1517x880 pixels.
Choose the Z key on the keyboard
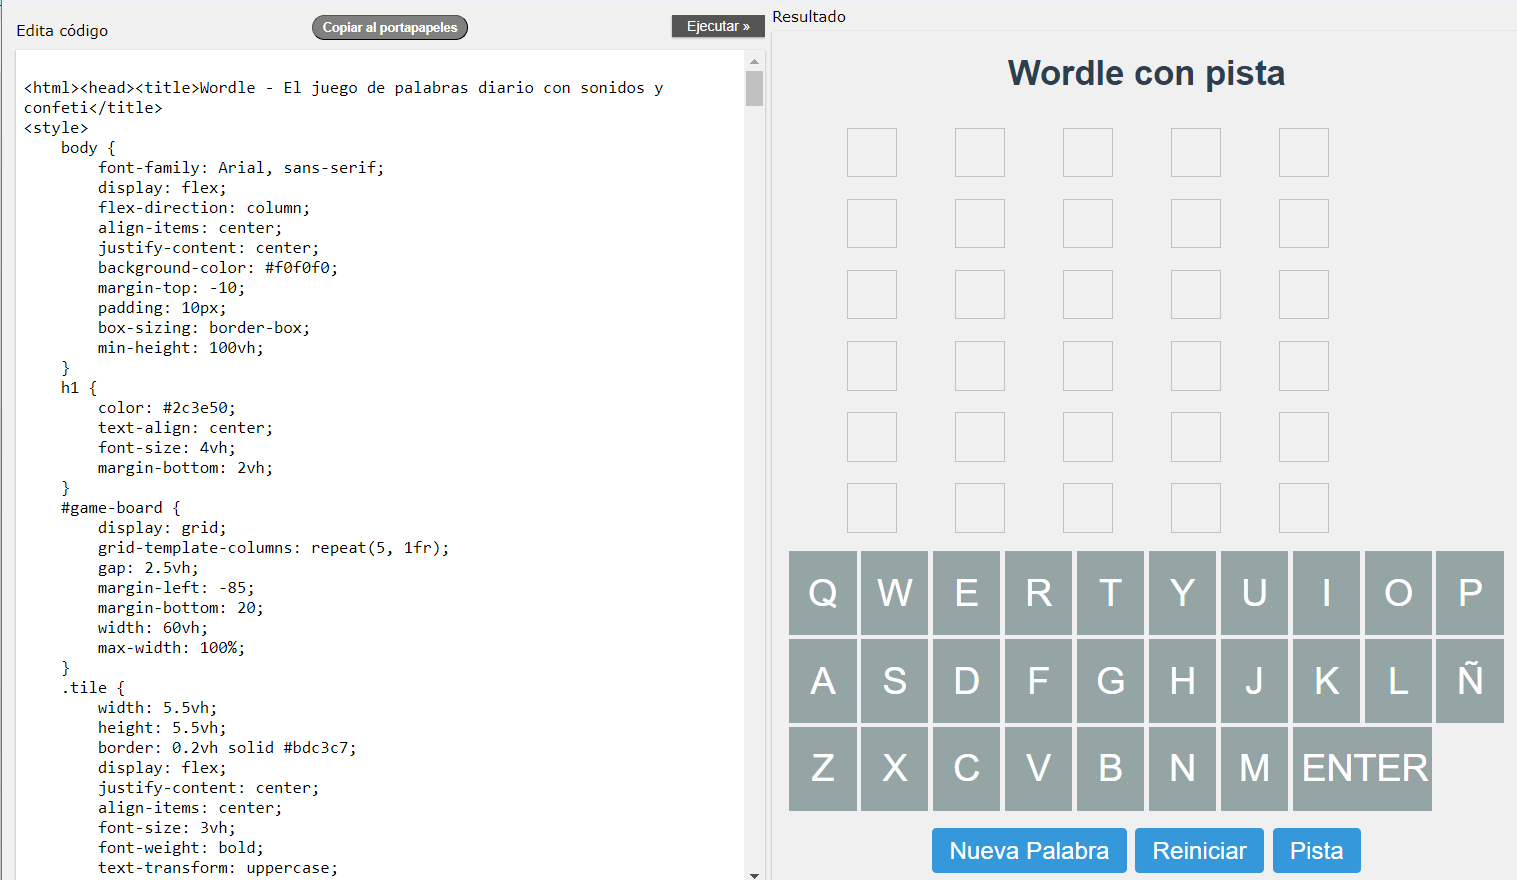(x=823, y=769)
